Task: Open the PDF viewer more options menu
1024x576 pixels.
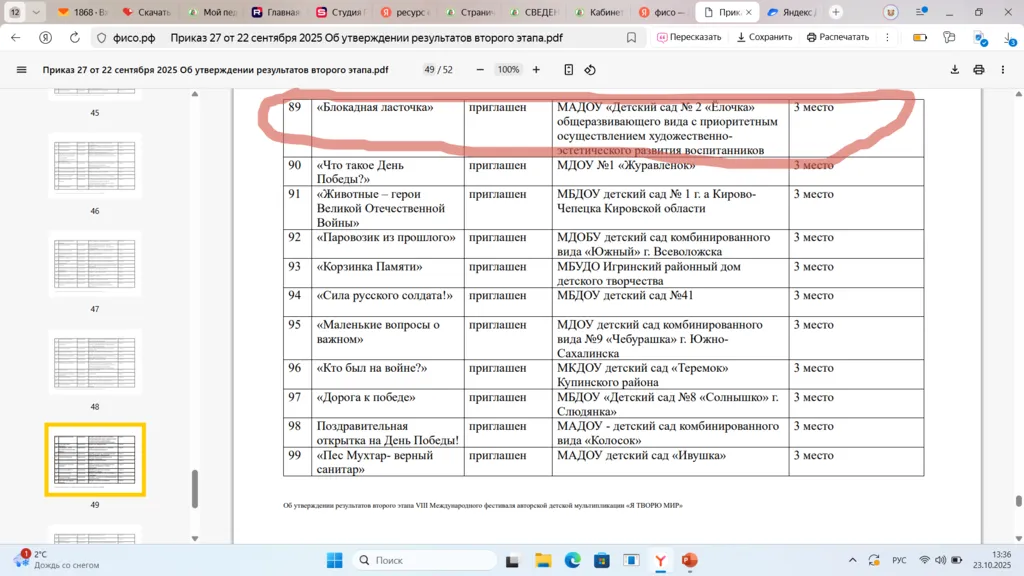Action: tap(1003, 70)
